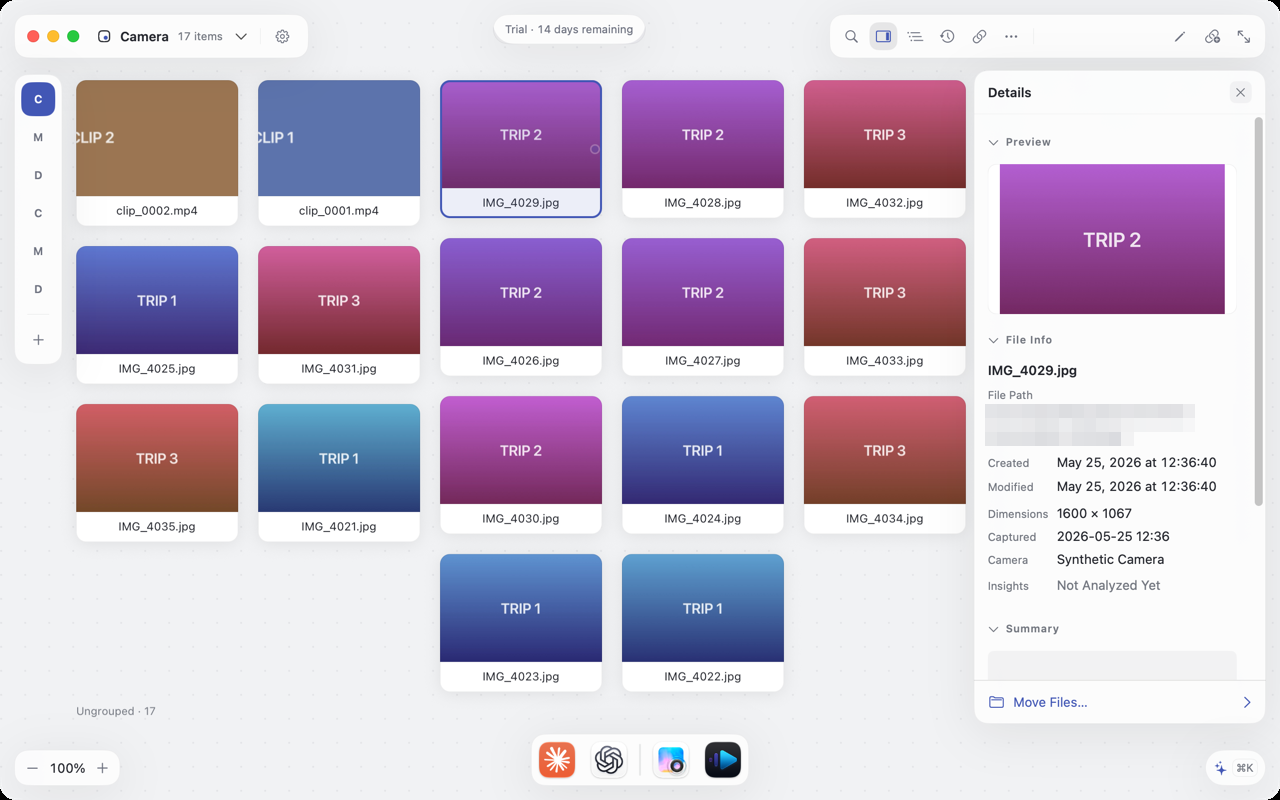Collapse the File Info section
Image resolution: width=1280 pixels, height=800 pixels.
[x=993, y=340]
